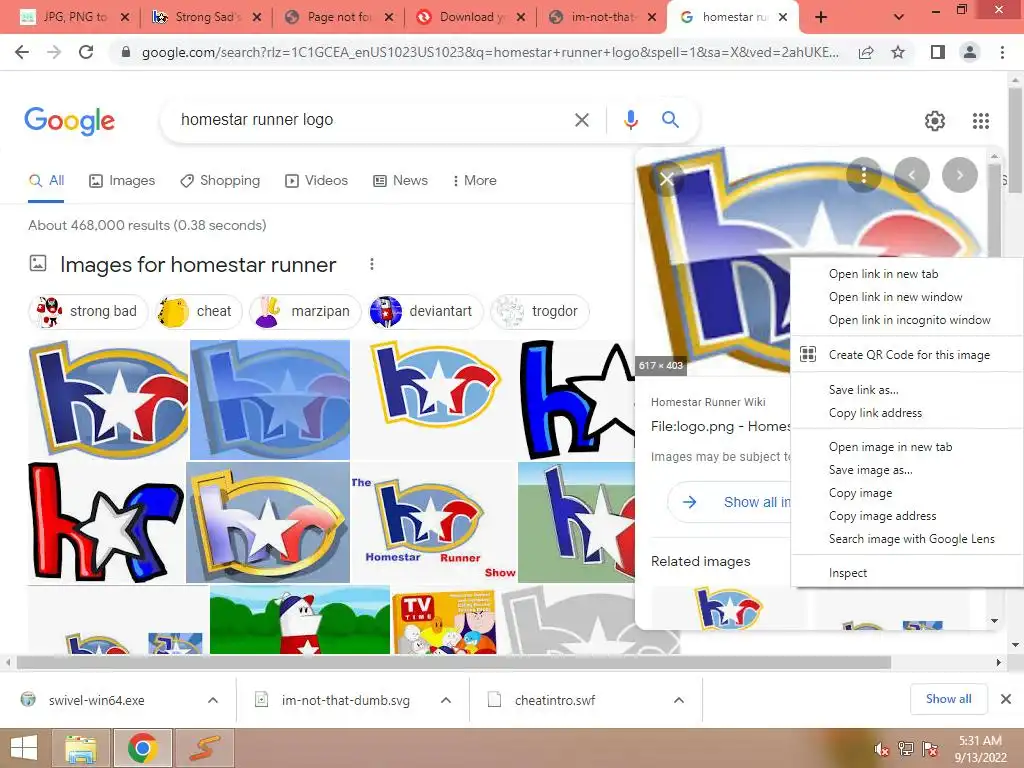Select Save image as... in context menu
The width and height of the screenshot is (1024, 768).
point(871,470)
